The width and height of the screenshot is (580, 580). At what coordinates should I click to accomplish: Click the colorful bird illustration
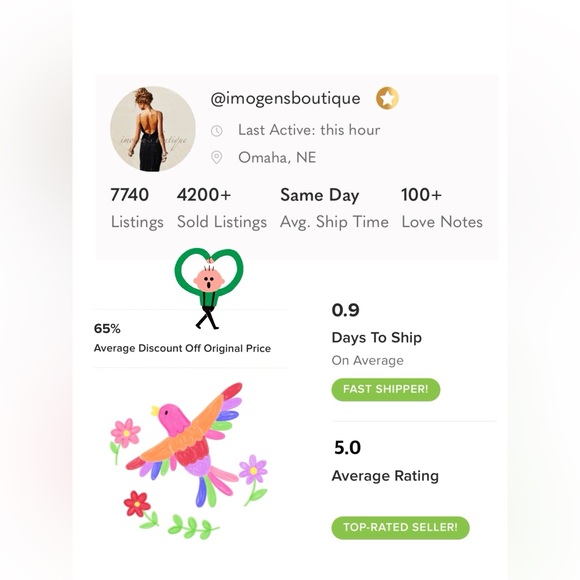coord(184,442)
